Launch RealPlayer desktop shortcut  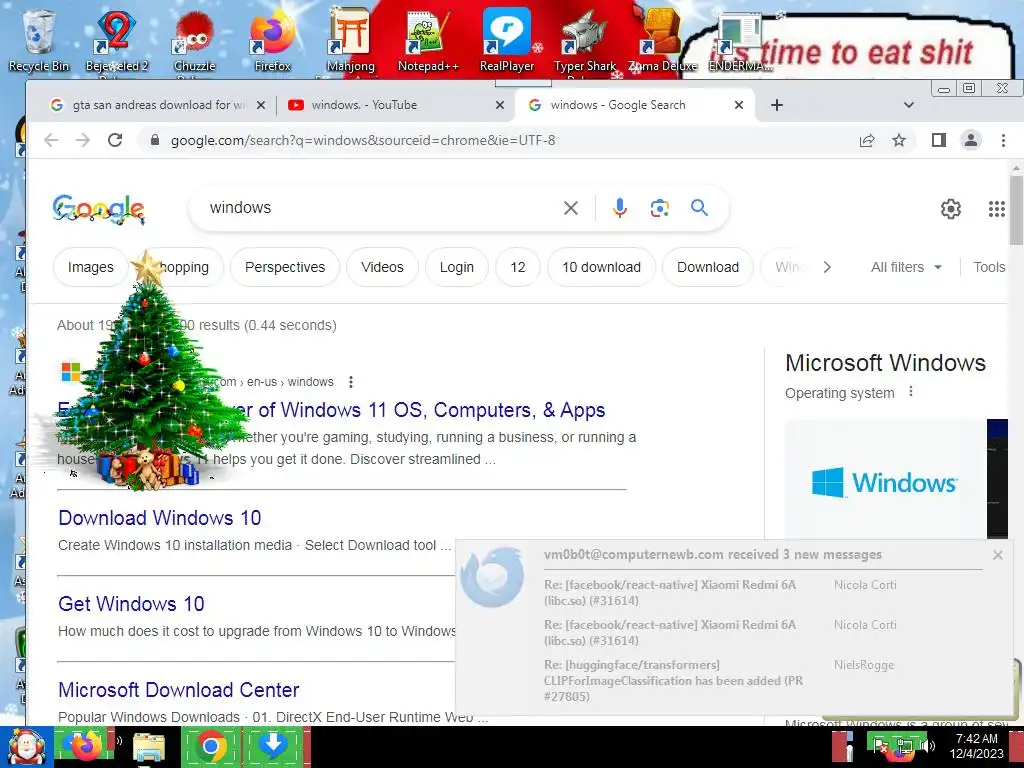507,40
